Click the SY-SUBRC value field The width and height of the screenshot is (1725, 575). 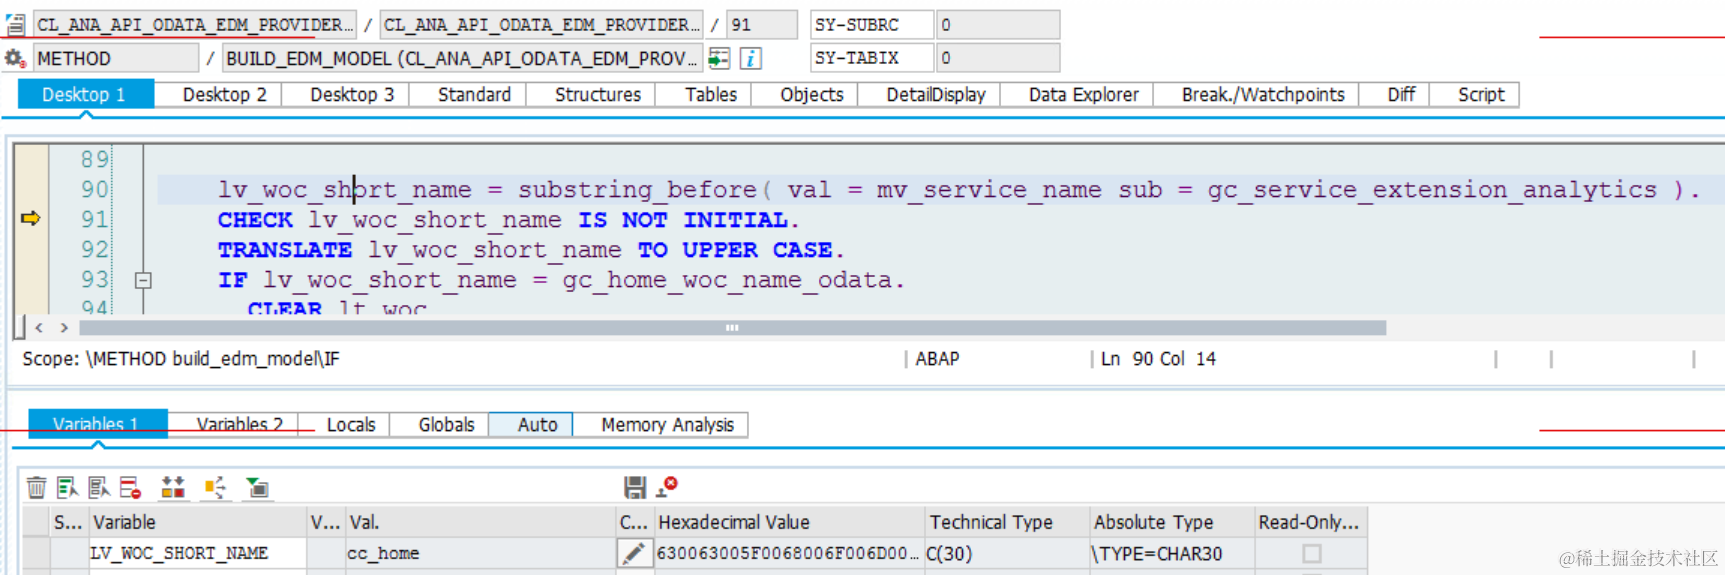[x=998, y=24]
